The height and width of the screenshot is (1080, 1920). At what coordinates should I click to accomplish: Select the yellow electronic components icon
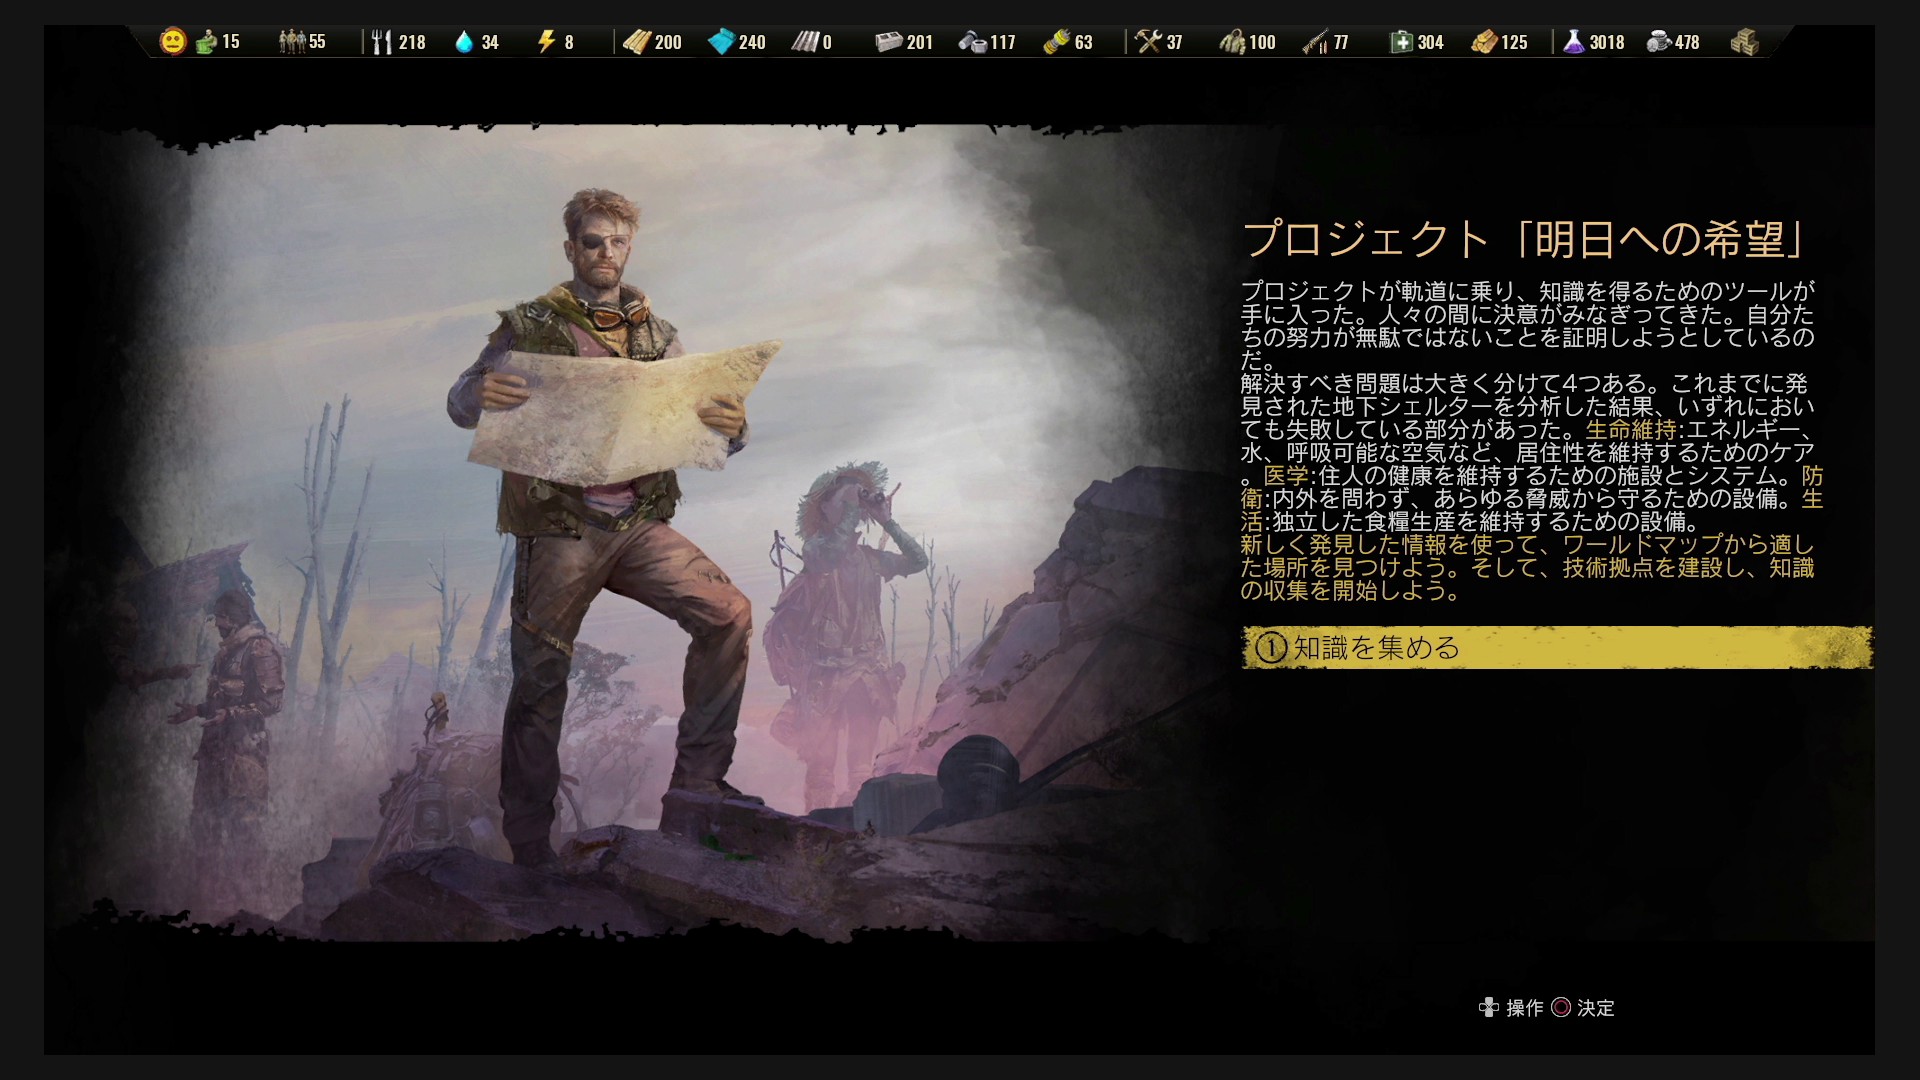(x=1056, y=42)
